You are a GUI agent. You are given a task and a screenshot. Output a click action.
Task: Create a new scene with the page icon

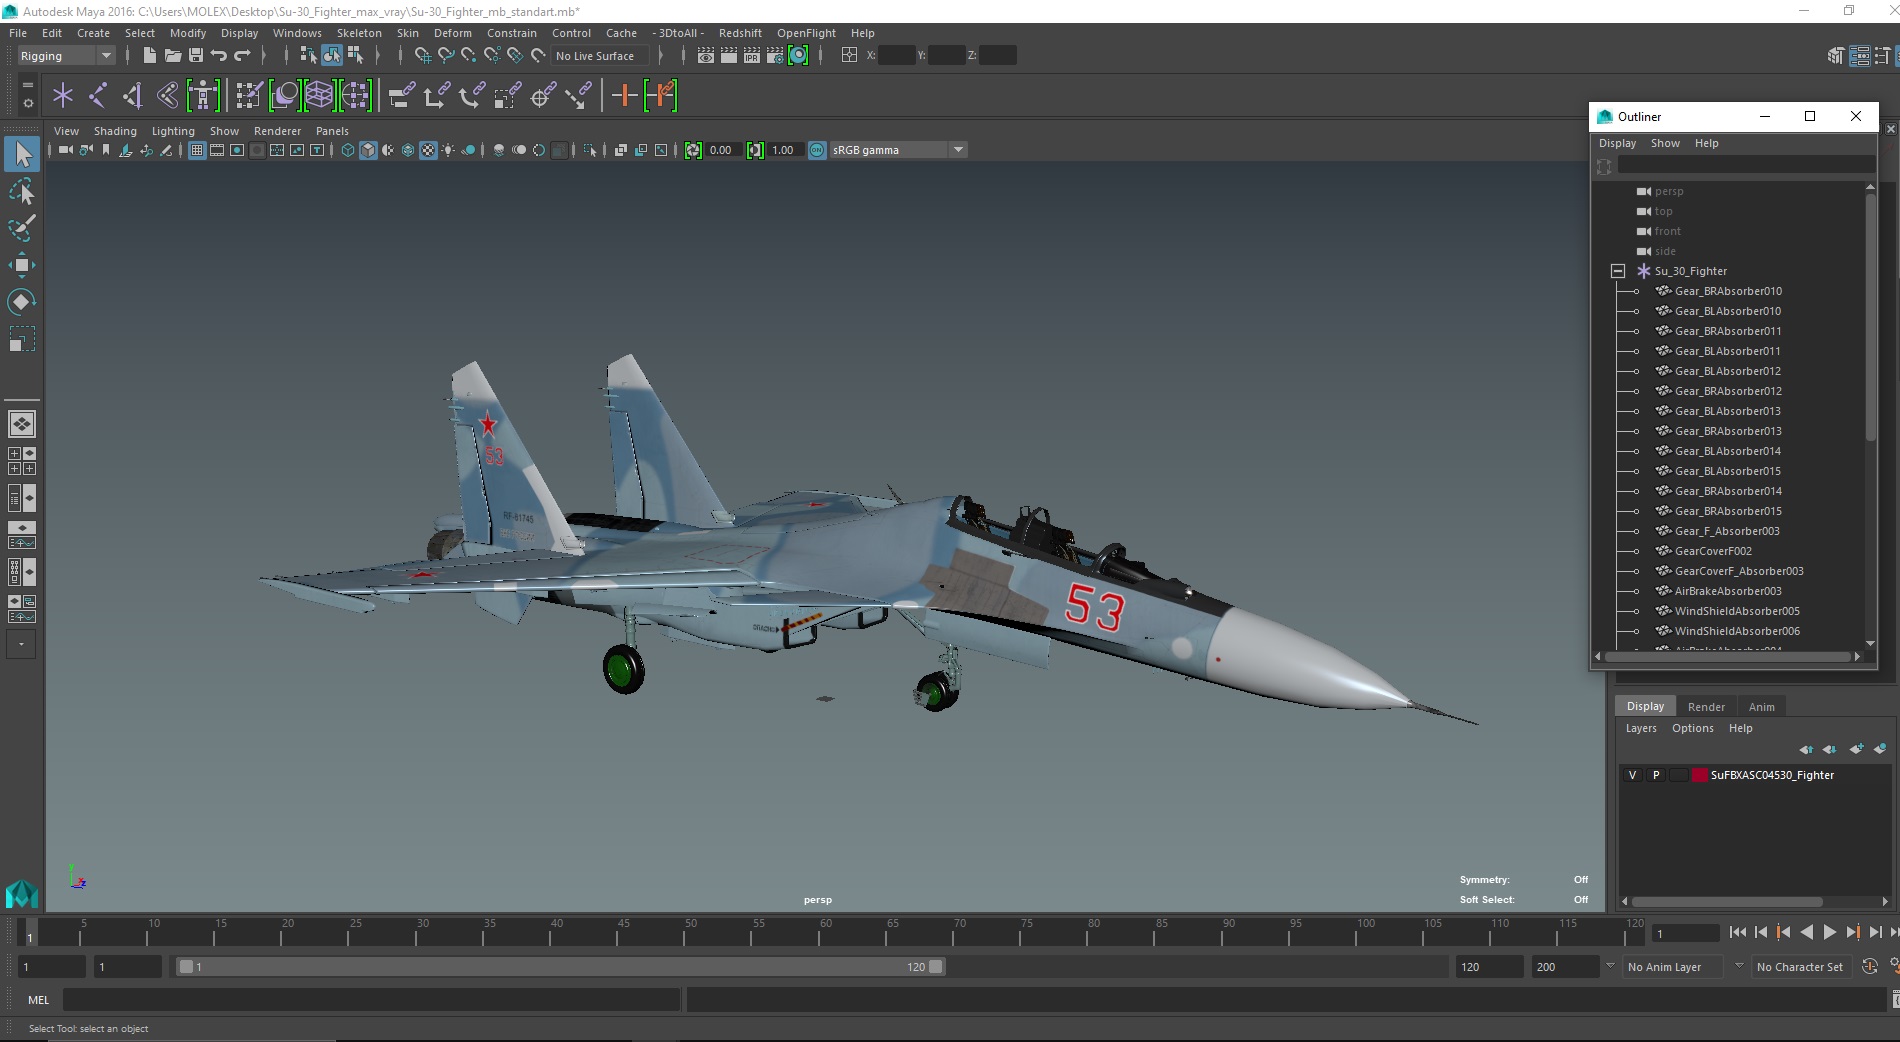[x=149, y=56]
